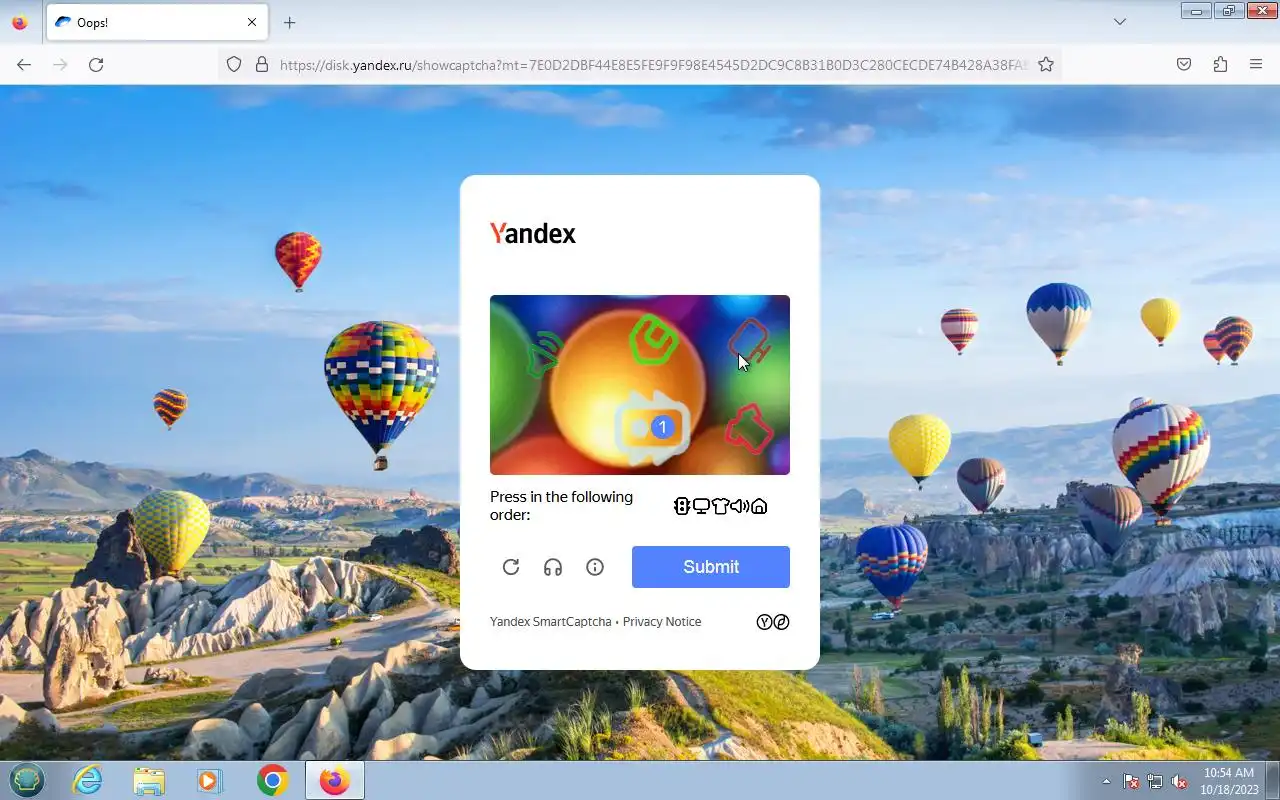Click the Yandex SmartCaptcha text
The width and height of the screenshot is (1280, 800).
pyautogui.click(x=551, y=622)
